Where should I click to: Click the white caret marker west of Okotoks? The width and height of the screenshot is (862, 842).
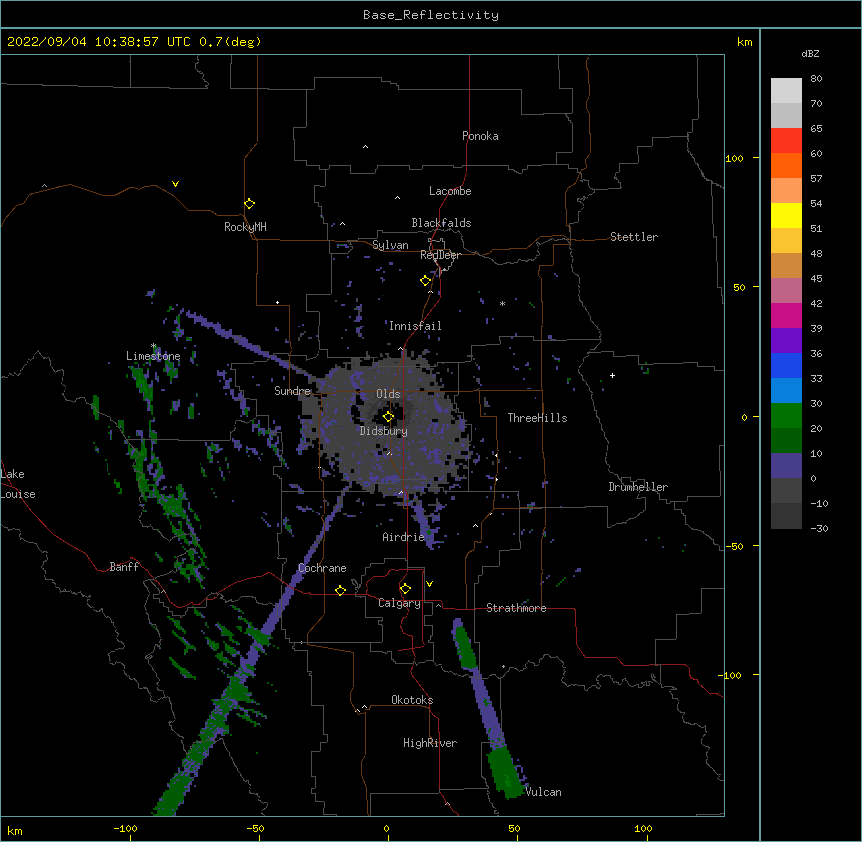click(x=364, y=707)
